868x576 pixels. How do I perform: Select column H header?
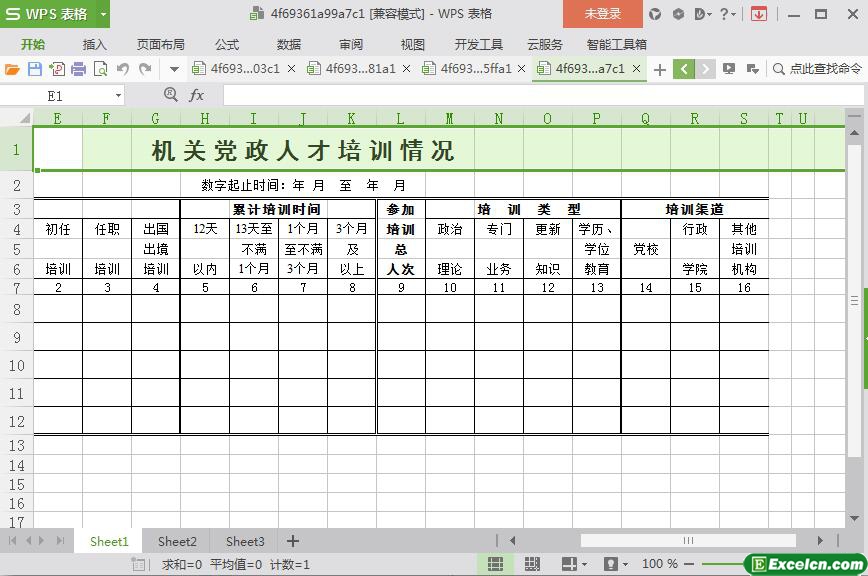pyautogui.click(x=205, y=118)
